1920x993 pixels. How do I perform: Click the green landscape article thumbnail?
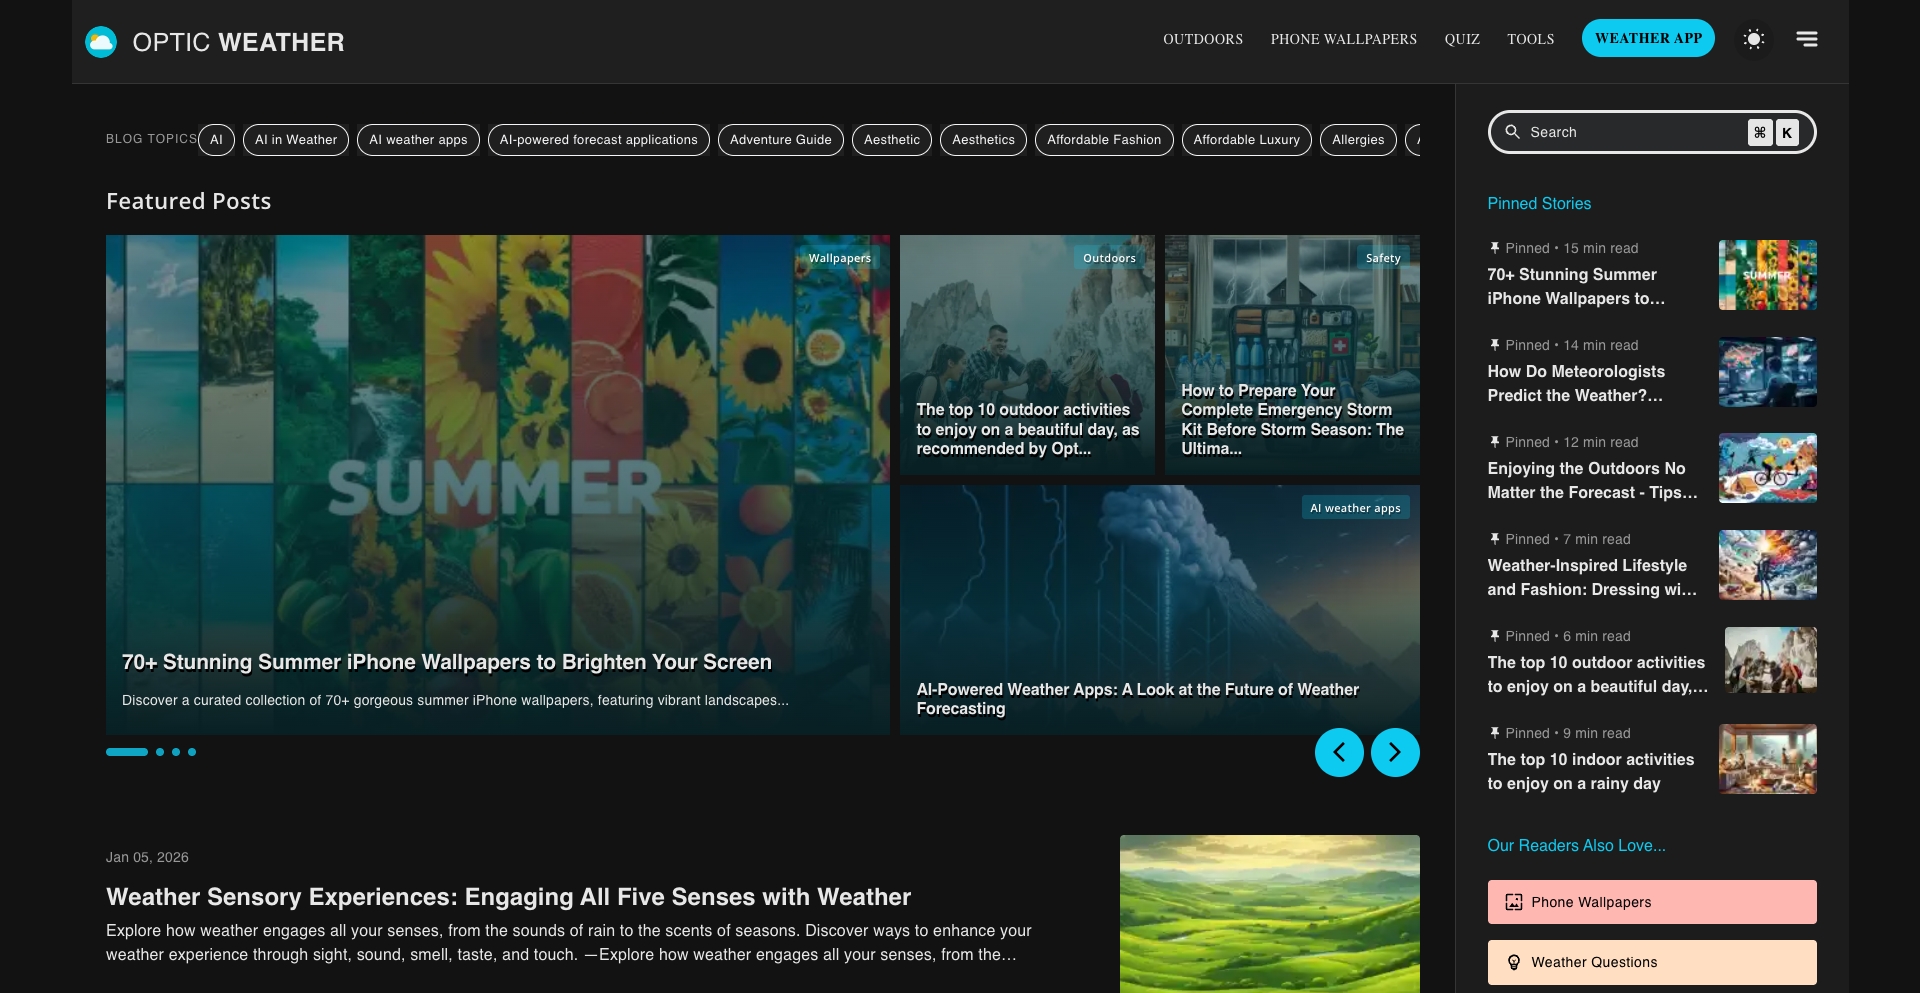tap(1270, 912)
